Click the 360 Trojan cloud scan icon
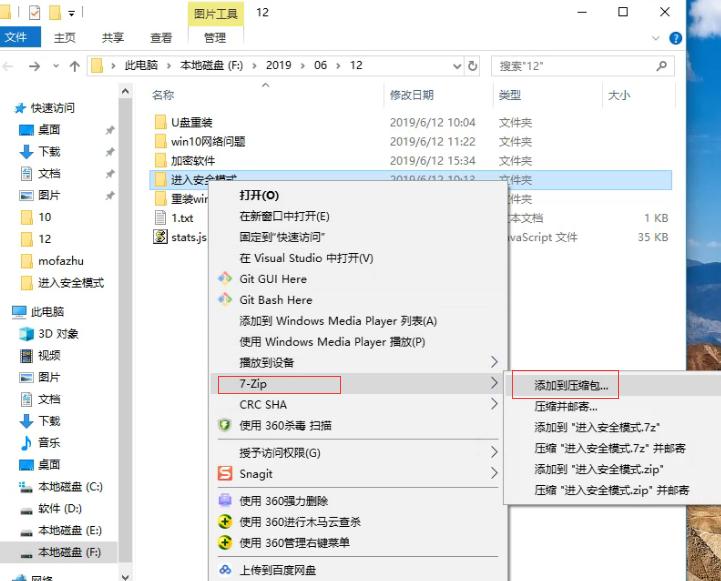This screenshot has height=581, width=721. click(x=225, y=522)
